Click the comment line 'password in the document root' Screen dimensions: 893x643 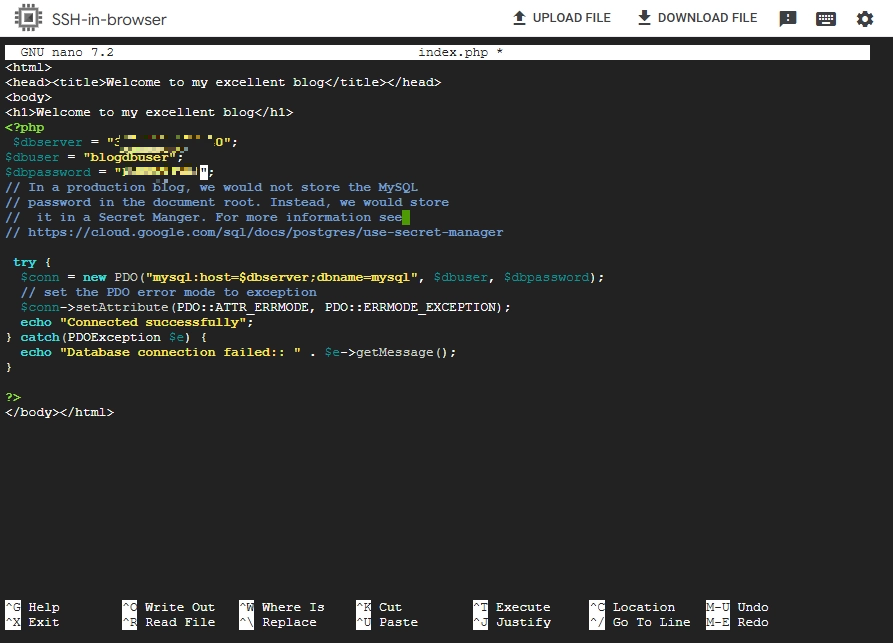pos(227,202)
